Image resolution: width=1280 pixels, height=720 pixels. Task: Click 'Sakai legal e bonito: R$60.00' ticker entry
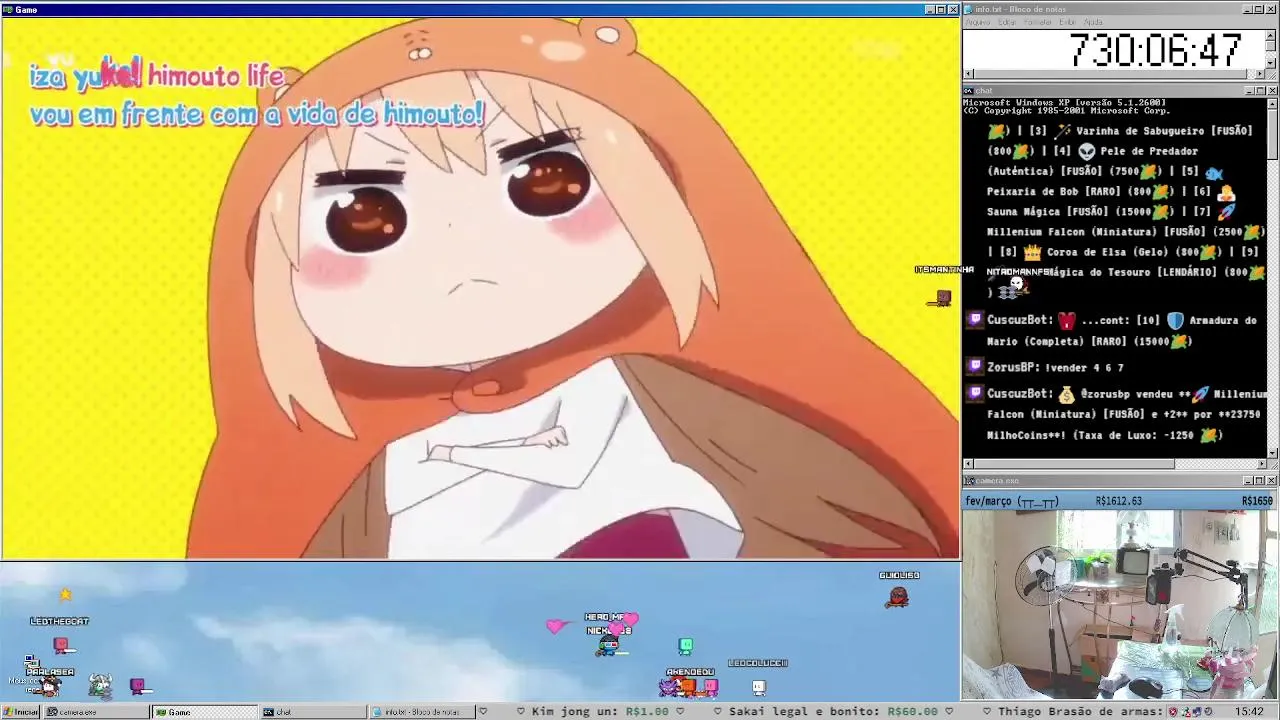(834, 712)
